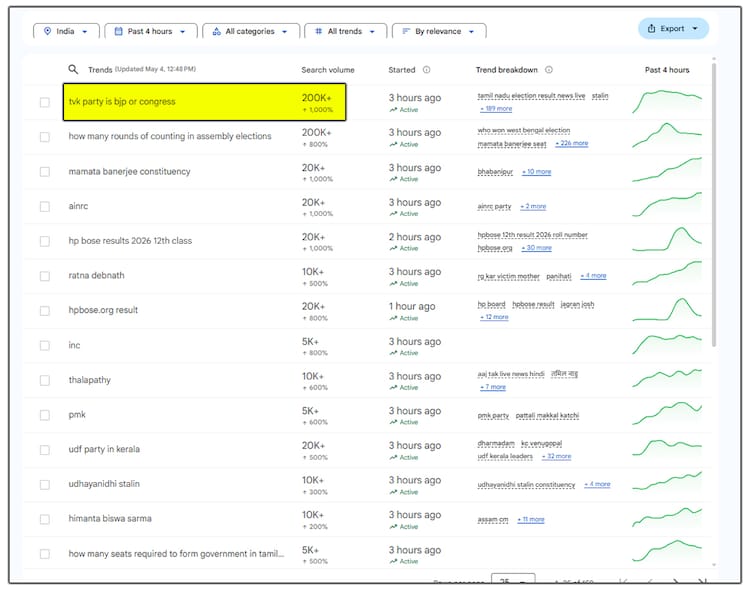Image resolution: width=750 pixels, height=590 pixels.
Task: Select the inc row checkbox
Action: (x=44, y=345)
